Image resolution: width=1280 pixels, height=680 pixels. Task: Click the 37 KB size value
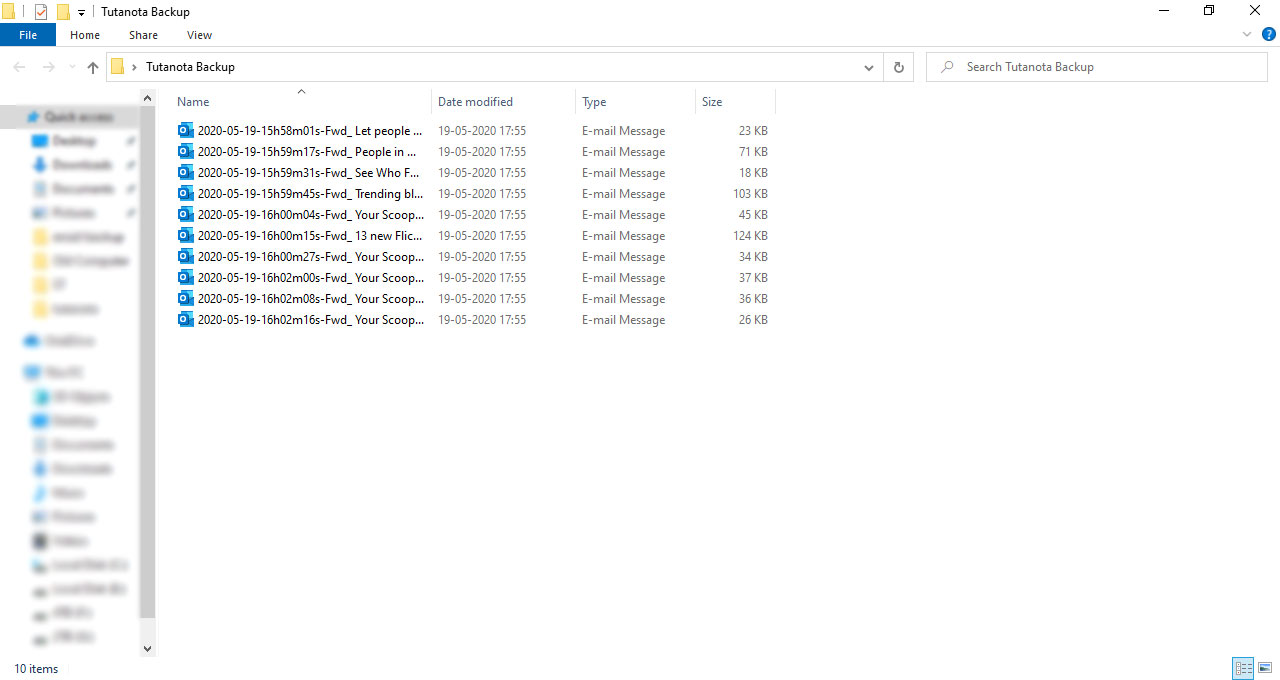tap(753, 278)
